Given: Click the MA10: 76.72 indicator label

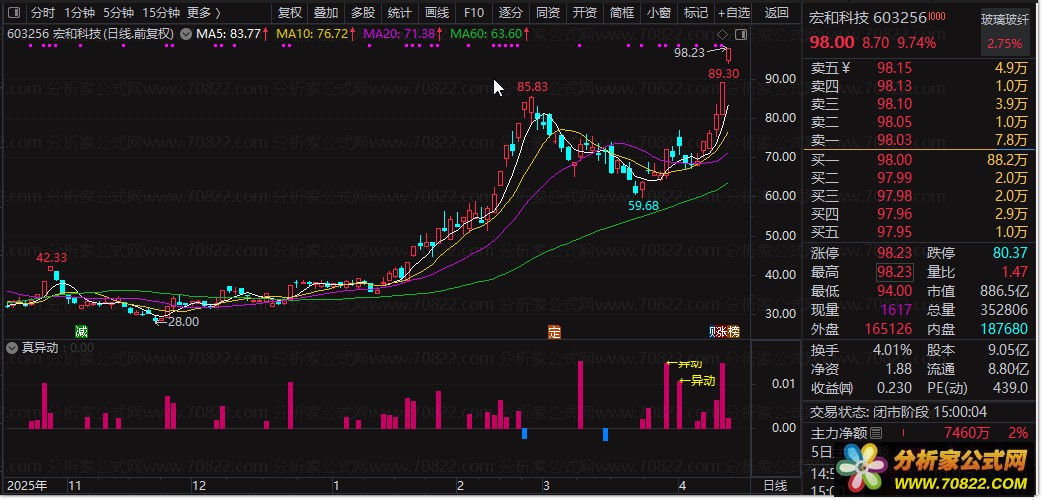Looking at the screenshot, I should coord(317,33).
